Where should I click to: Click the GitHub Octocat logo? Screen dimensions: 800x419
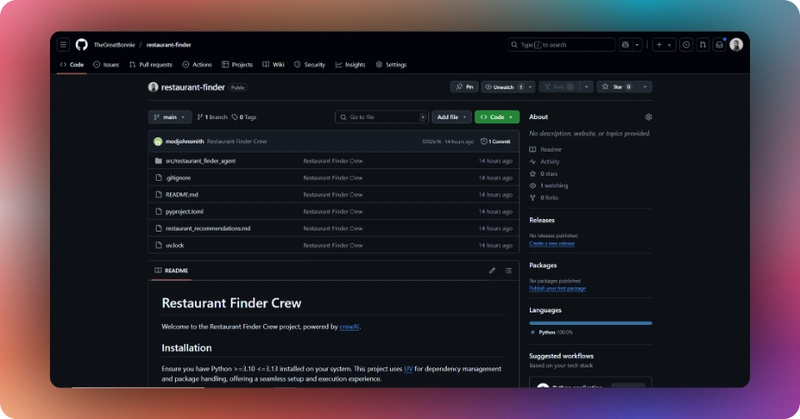pos(82,45)
